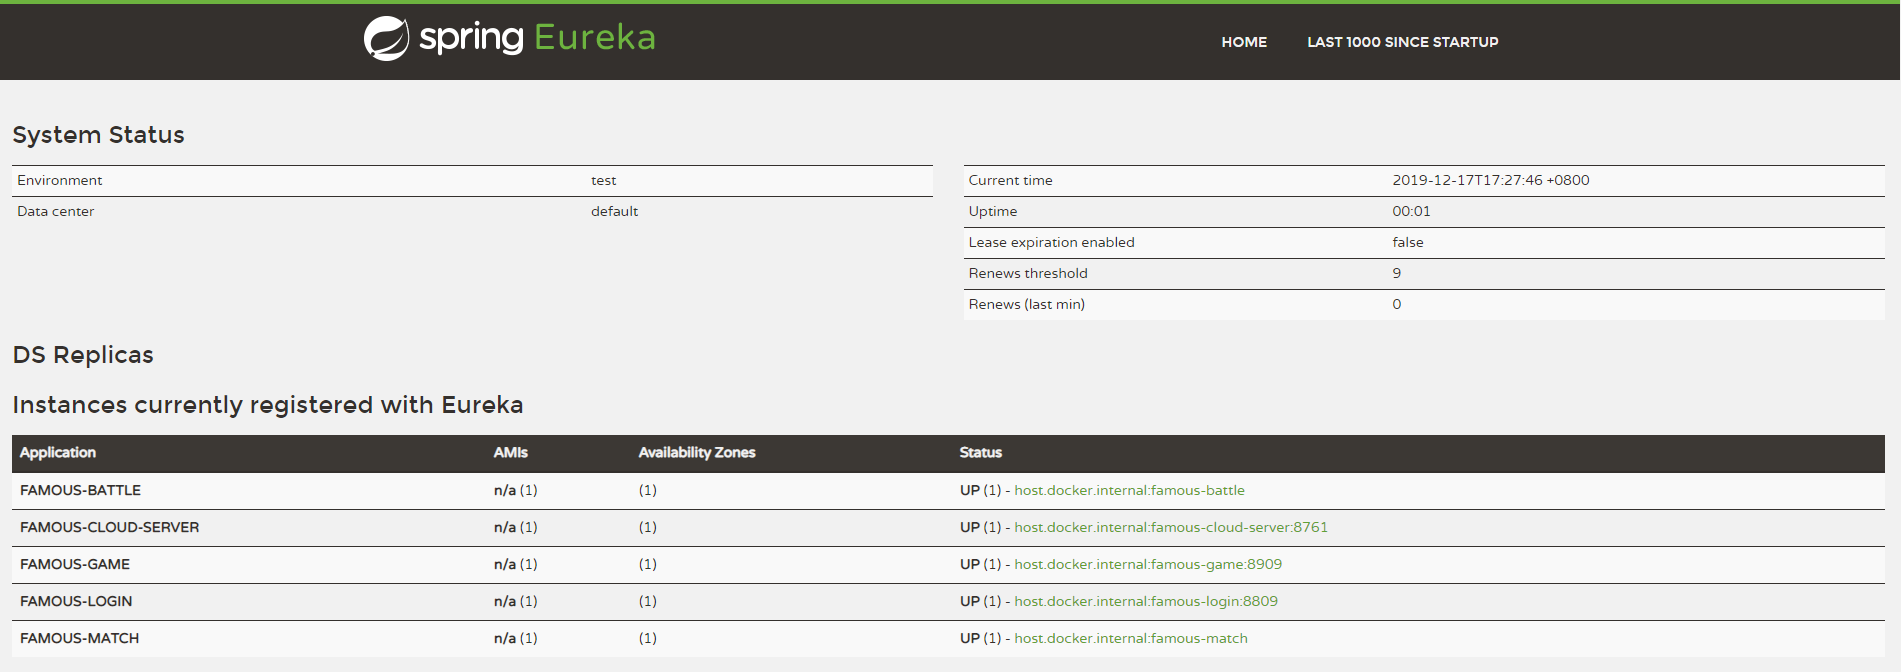
Task: Select the FAMOUS-GAME application name
Action: [75, 564]
